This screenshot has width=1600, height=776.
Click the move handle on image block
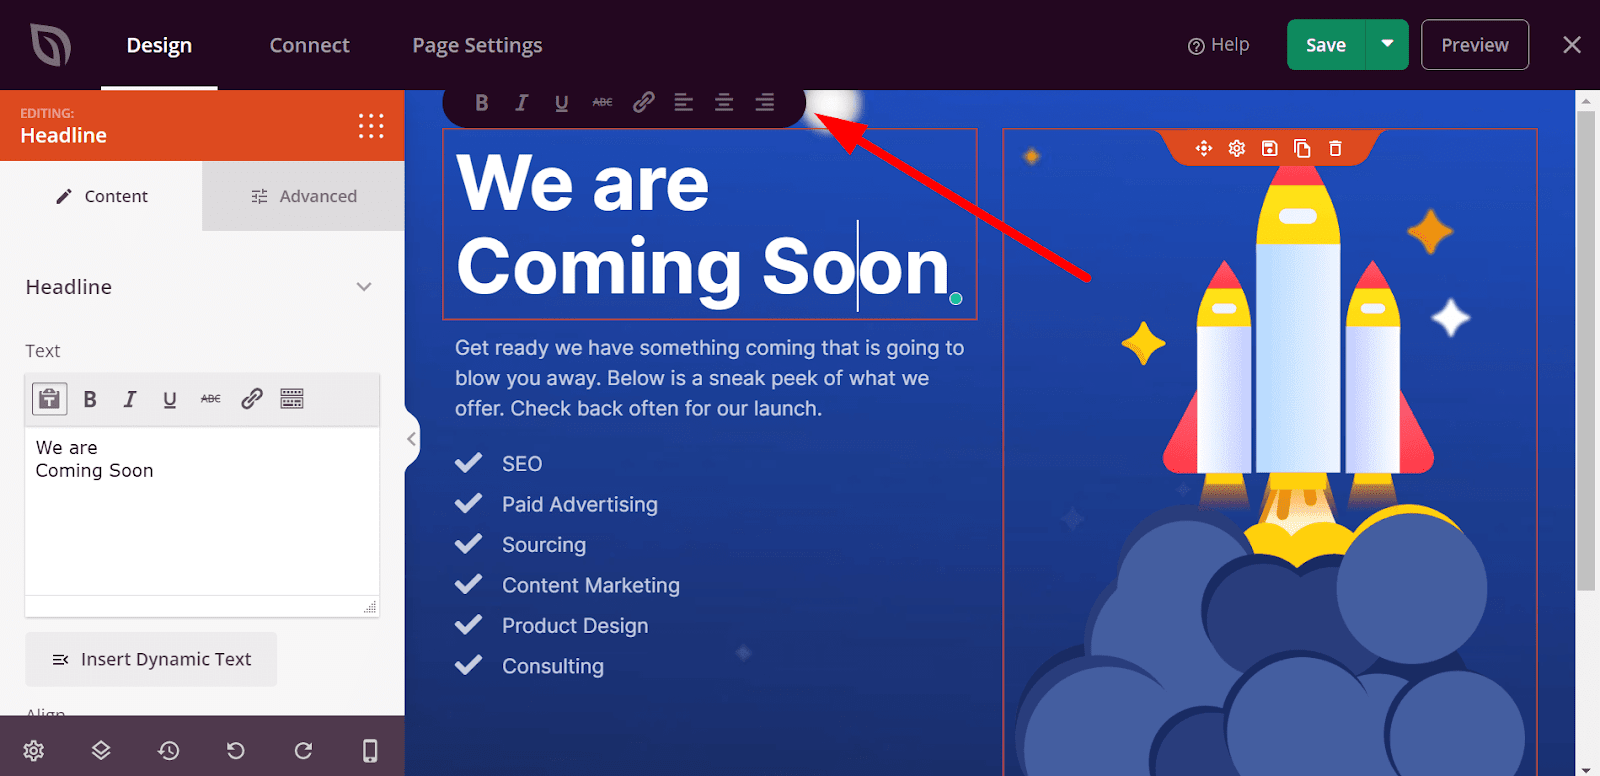click(1204, 148)
